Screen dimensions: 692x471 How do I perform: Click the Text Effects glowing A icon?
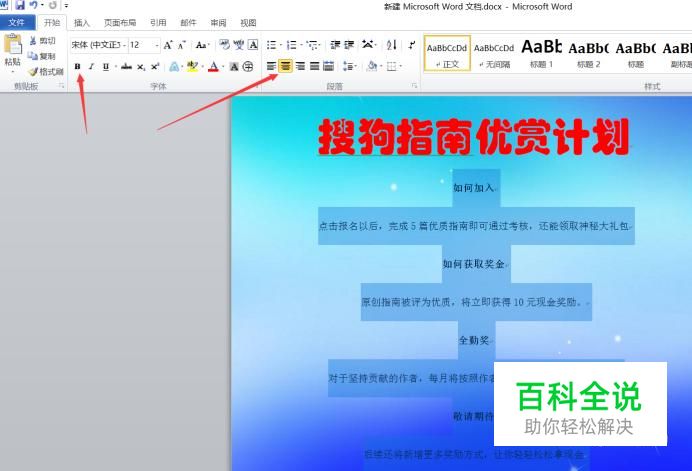pos(174,67)
